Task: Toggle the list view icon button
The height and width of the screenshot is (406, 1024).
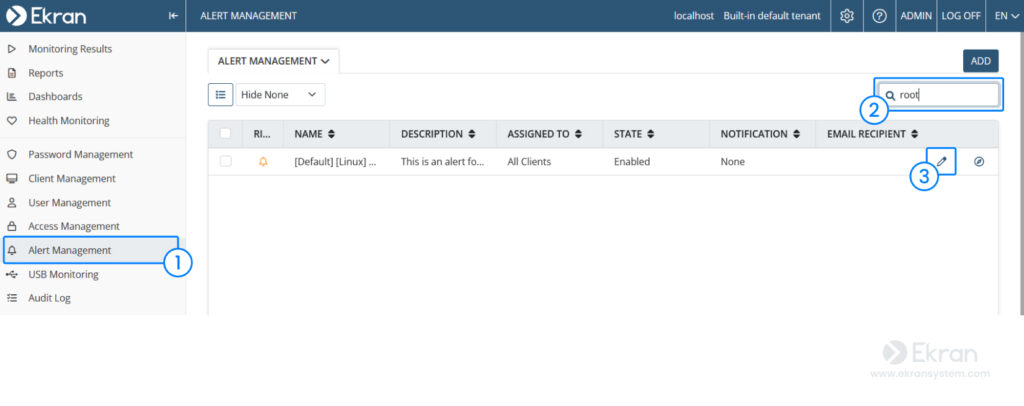Action: (x=220, y=95)
